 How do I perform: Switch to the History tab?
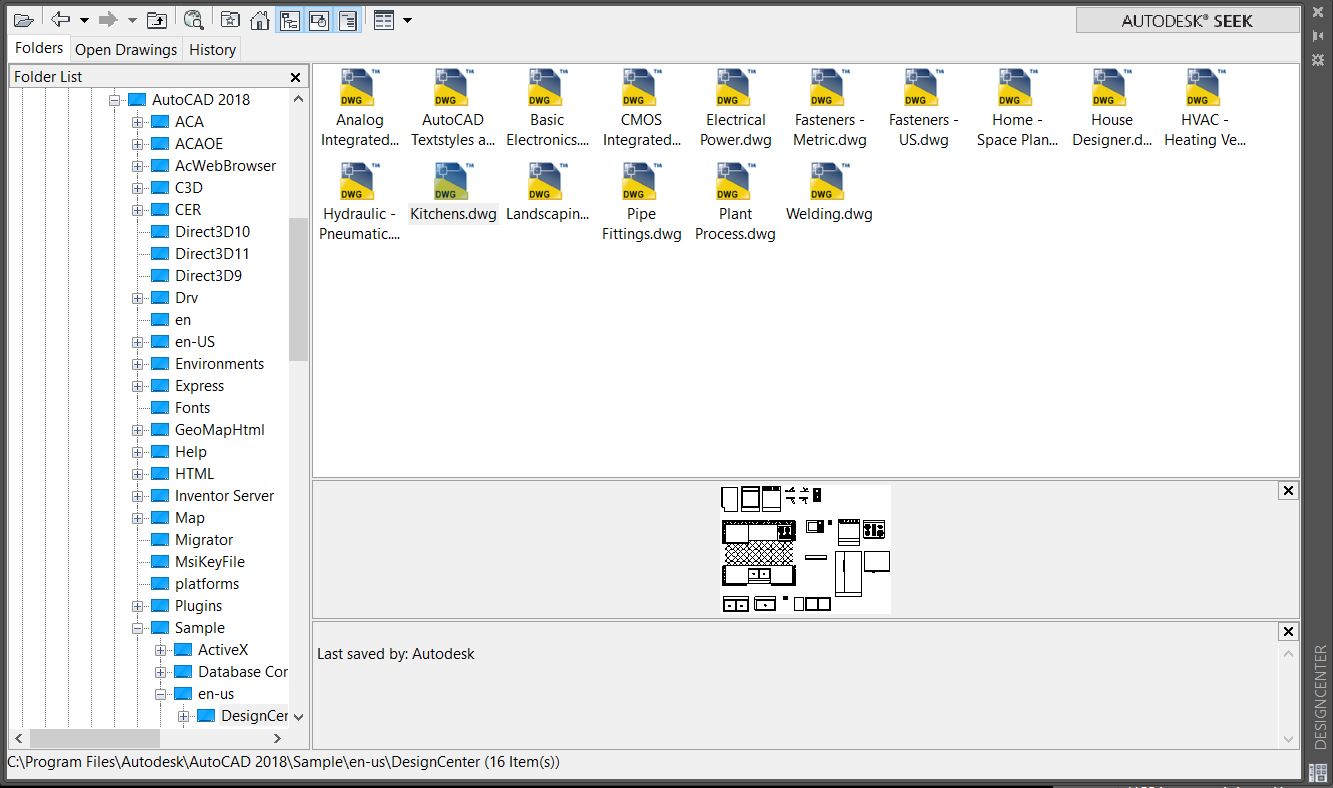click(x=212, y=49)
